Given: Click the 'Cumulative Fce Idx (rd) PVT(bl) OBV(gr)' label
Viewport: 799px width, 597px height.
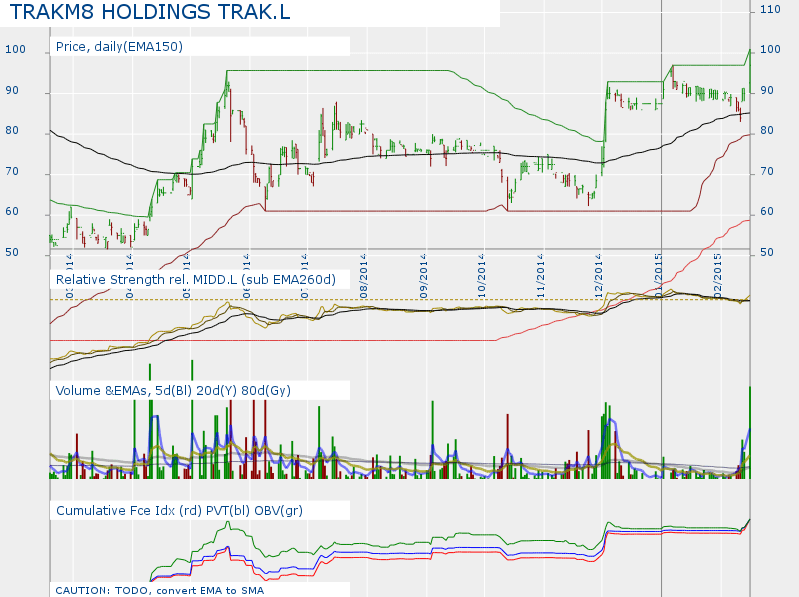Looking at the screenshot, I should click(179, 510).
